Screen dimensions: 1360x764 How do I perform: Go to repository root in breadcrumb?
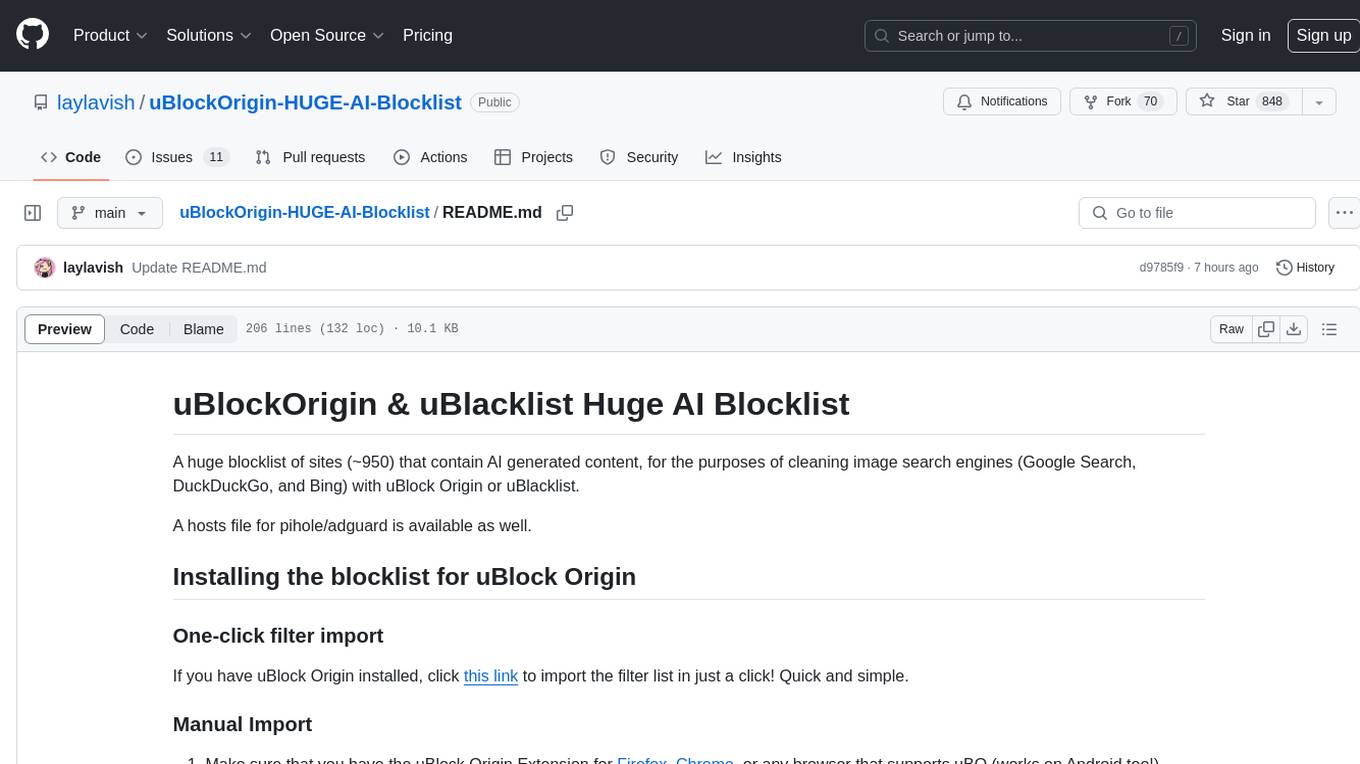click(x=304, y=213)
